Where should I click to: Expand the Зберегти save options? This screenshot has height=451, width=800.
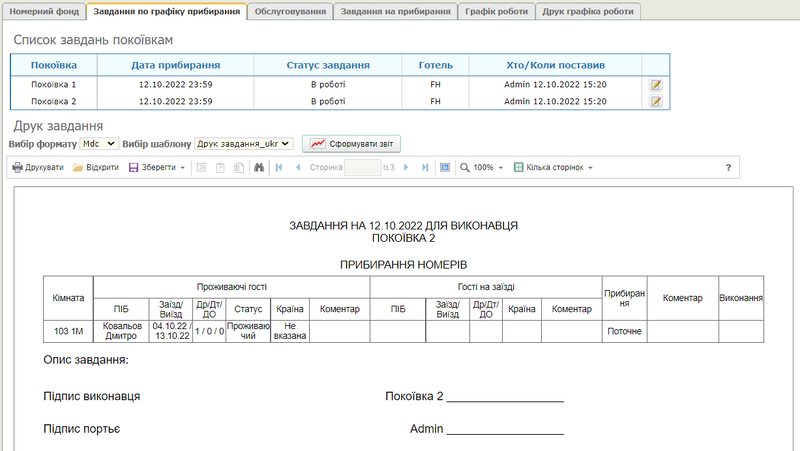coord(158,168)
